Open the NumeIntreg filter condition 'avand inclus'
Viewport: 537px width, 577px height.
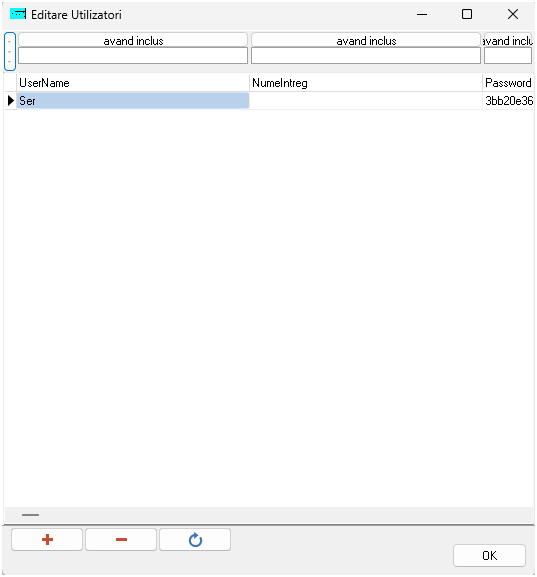coord(366,40)
